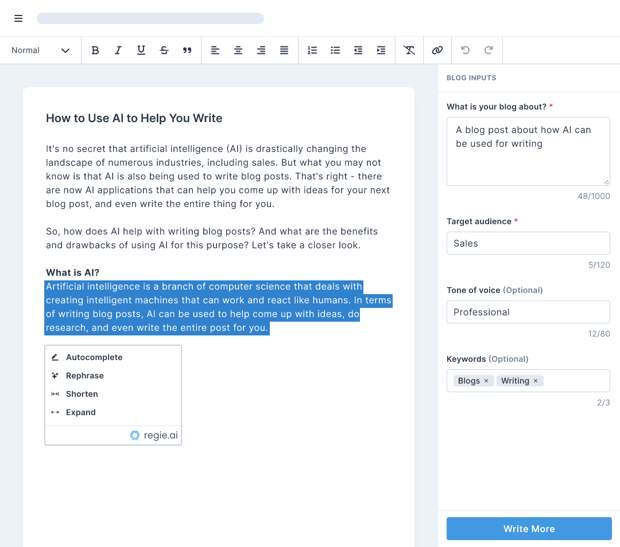This screenshot has height=547, width=620.
Task: Toggle strikethrough formatting
Action: point(164,50)
